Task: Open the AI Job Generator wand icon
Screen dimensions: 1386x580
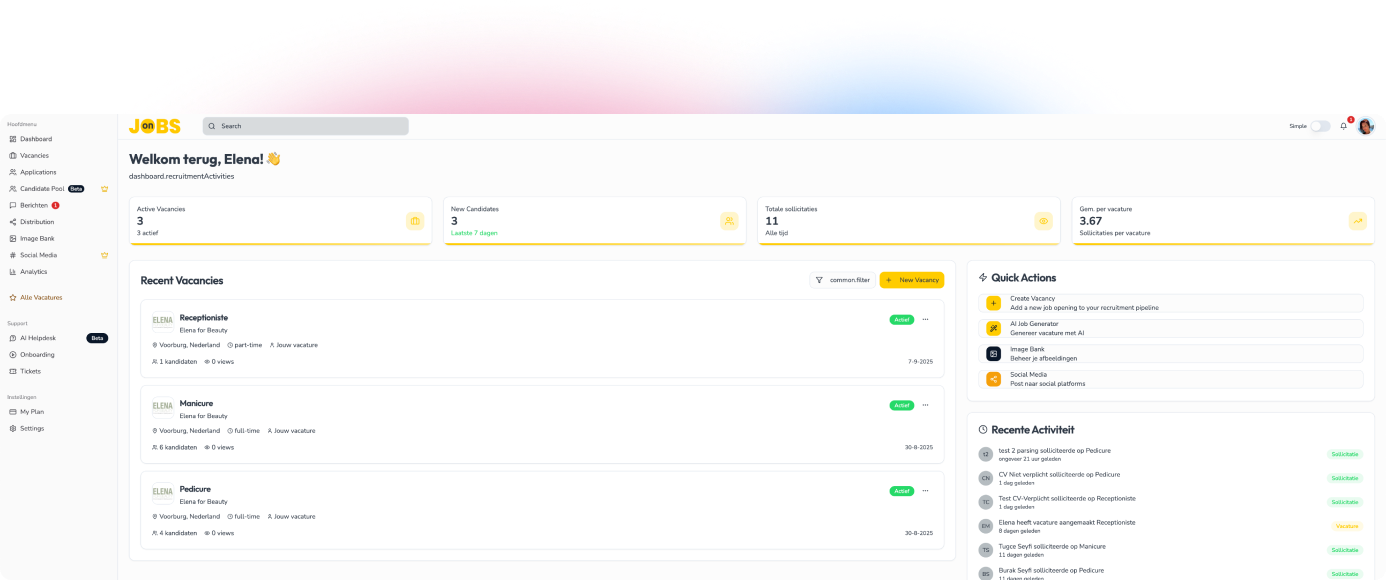Action: pyautogui.click(x=993, y=328)
